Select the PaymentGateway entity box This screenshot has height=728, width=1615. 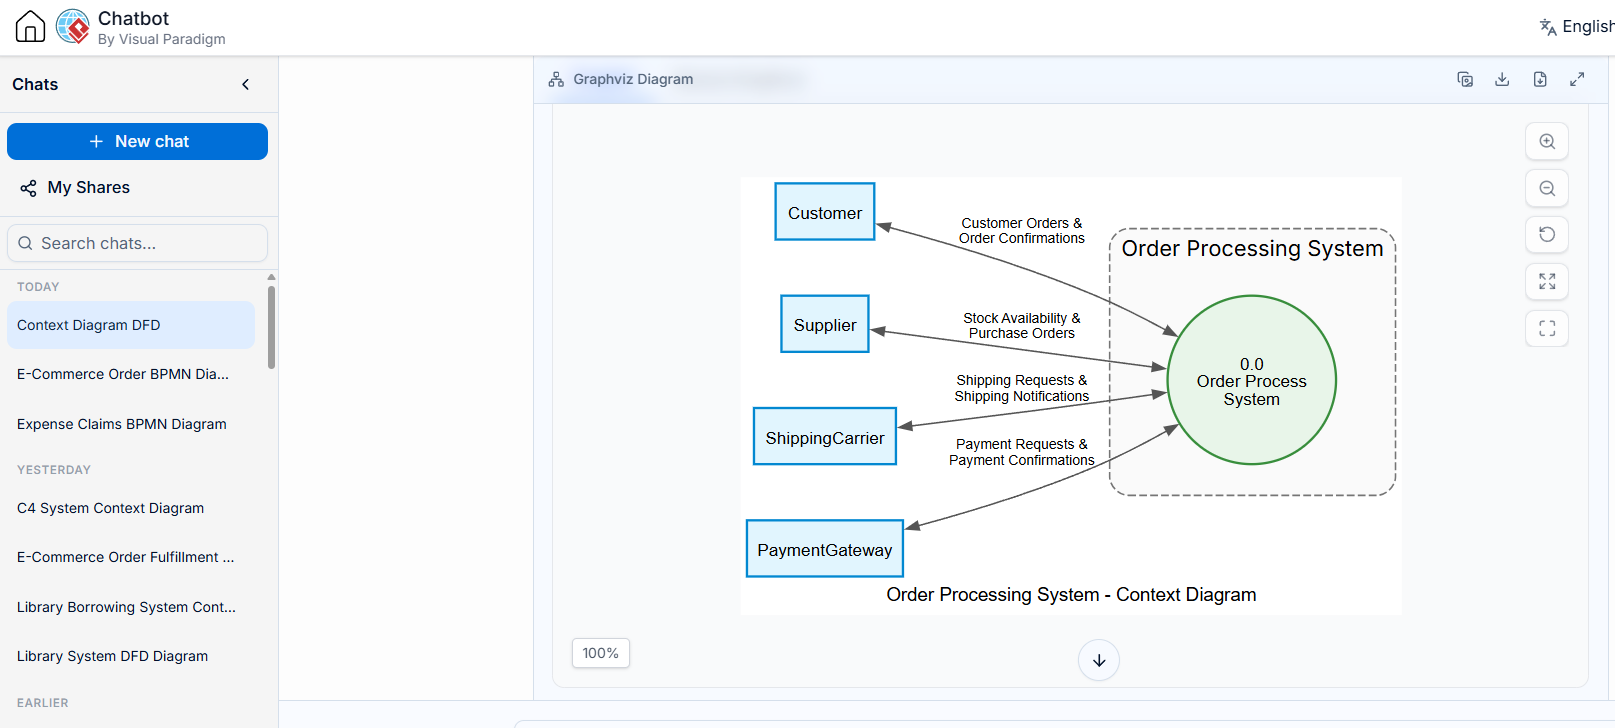[825, 548]
